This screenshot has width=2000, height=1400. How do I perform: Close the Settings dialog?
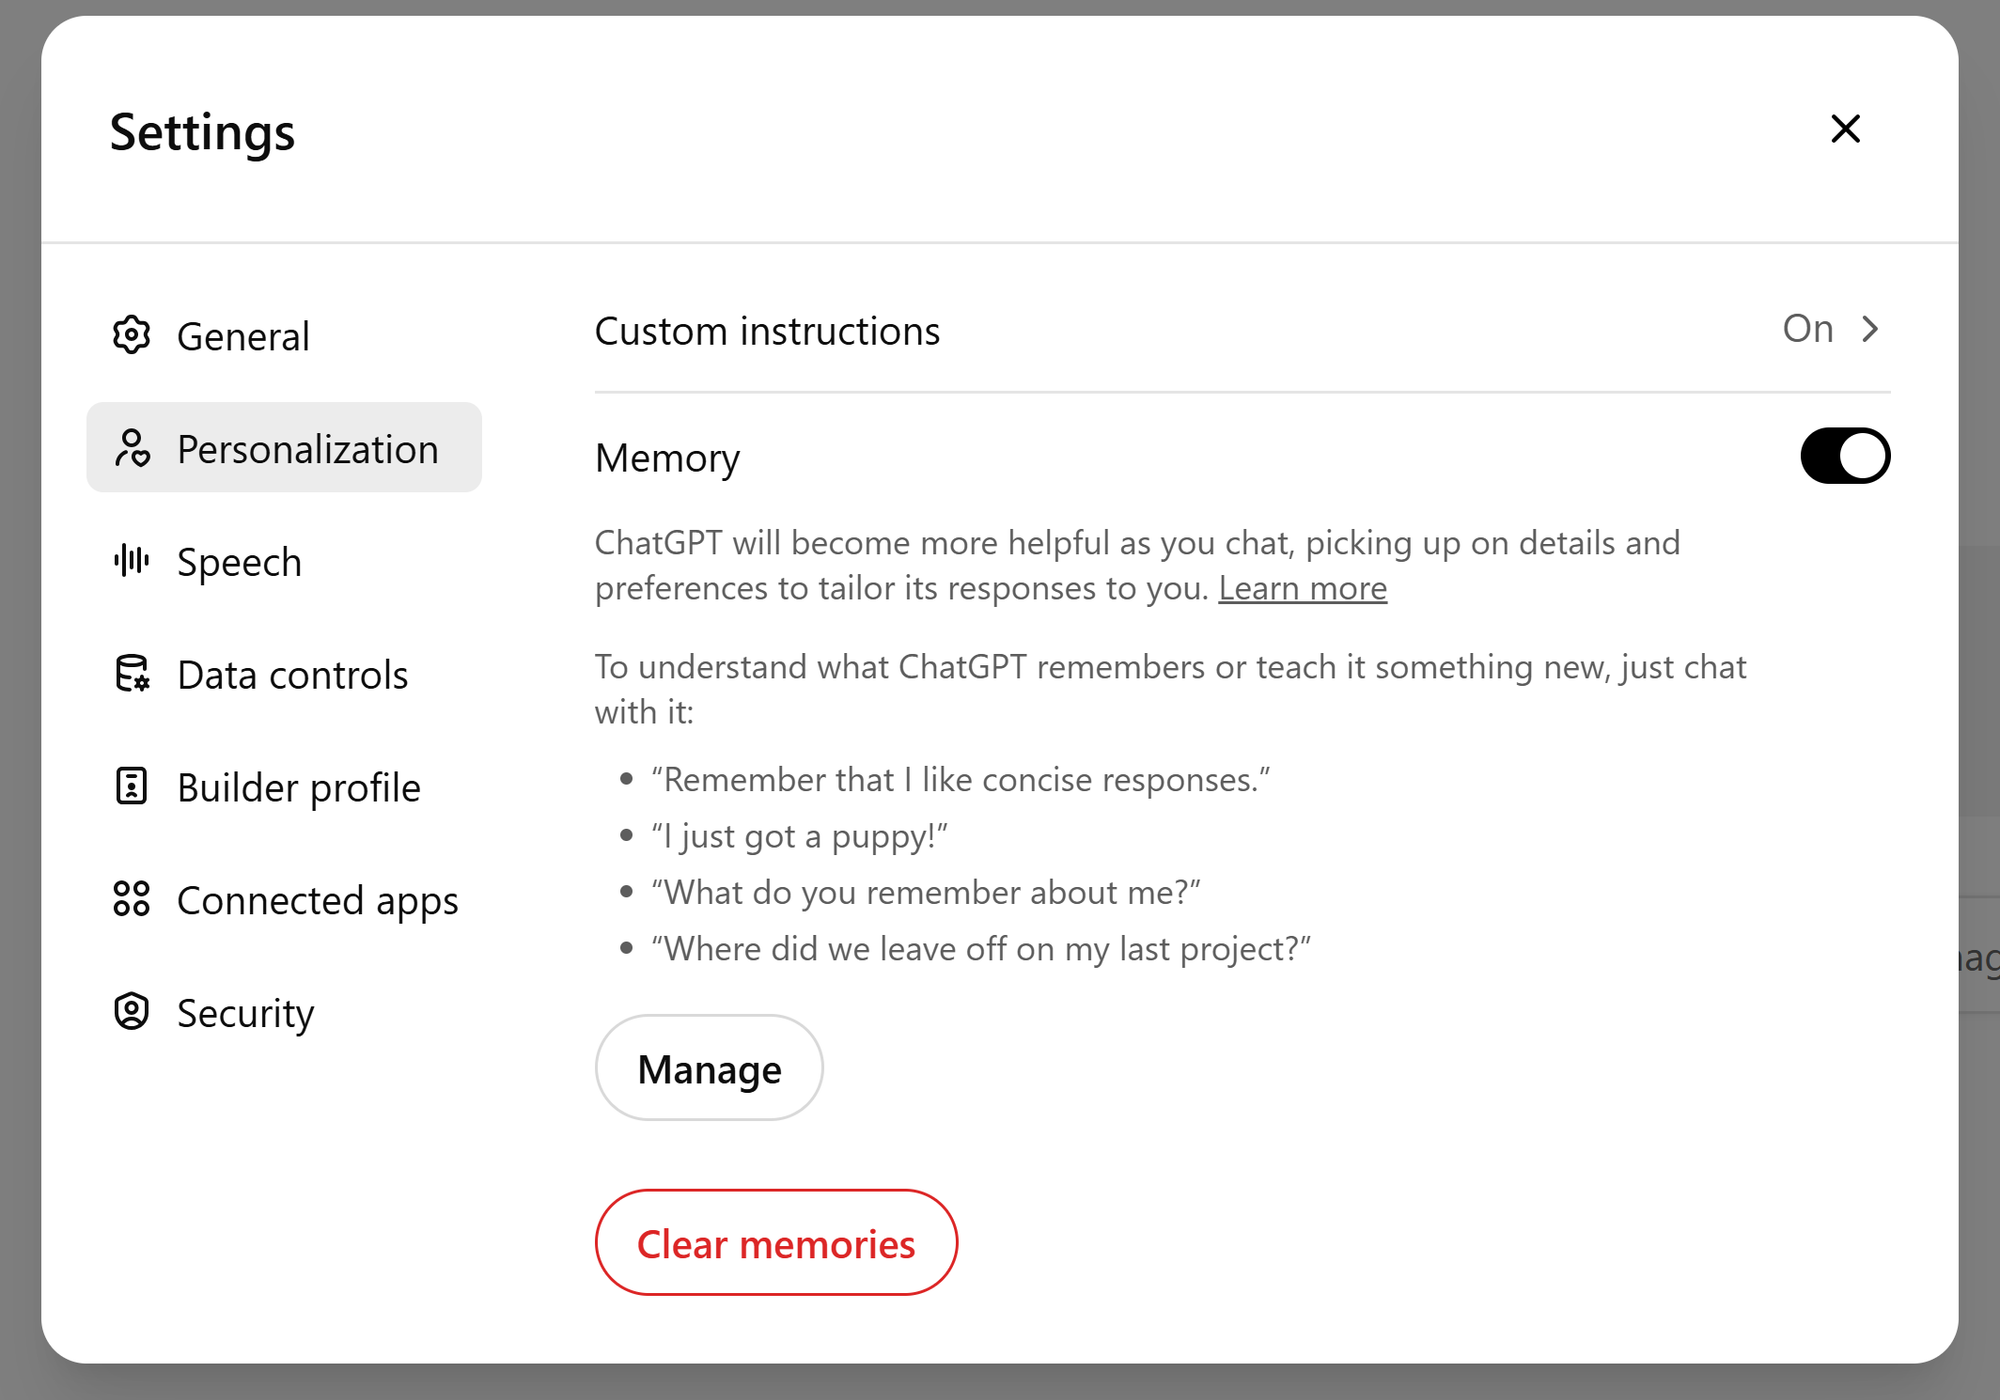tap(1845, 129)
